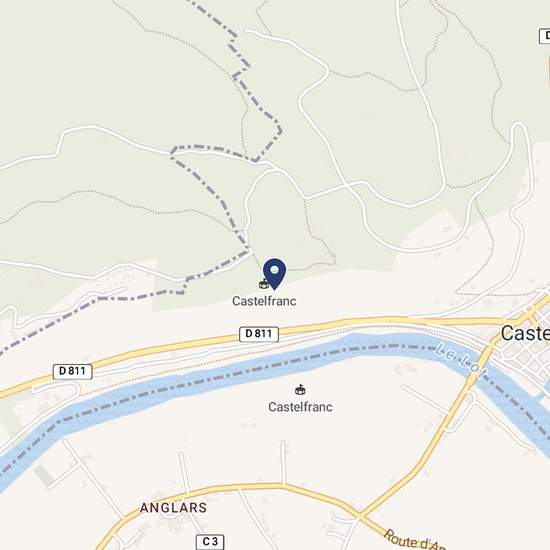550x550 pixels.
Task: Open the Castelfranc label south of river
Action: click(x=300, y=407)
